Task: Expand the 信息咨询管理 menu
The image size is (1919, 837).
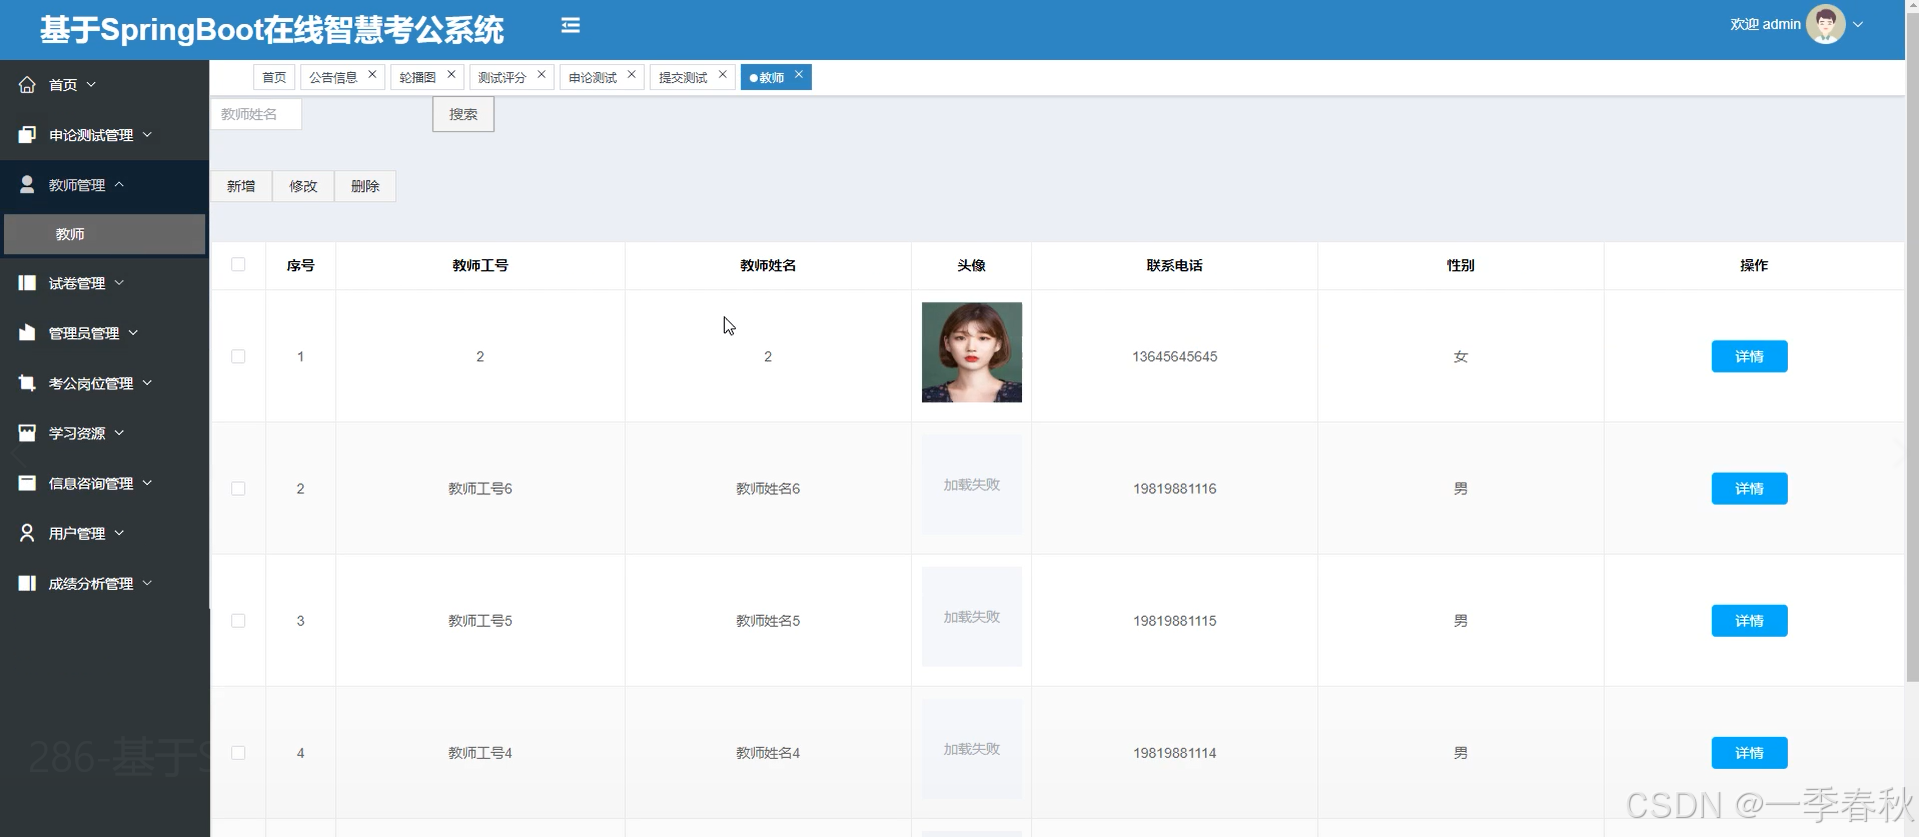Action: pos(147,483)
